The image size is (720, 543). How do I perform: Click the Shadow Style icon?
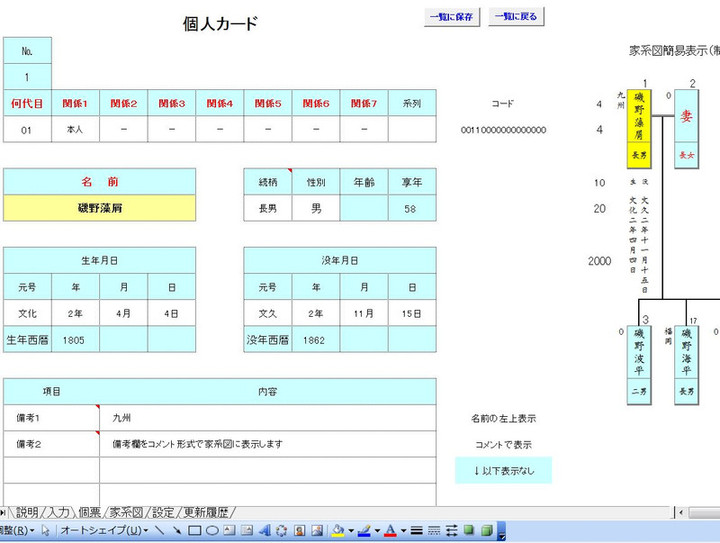pos(469,531)
